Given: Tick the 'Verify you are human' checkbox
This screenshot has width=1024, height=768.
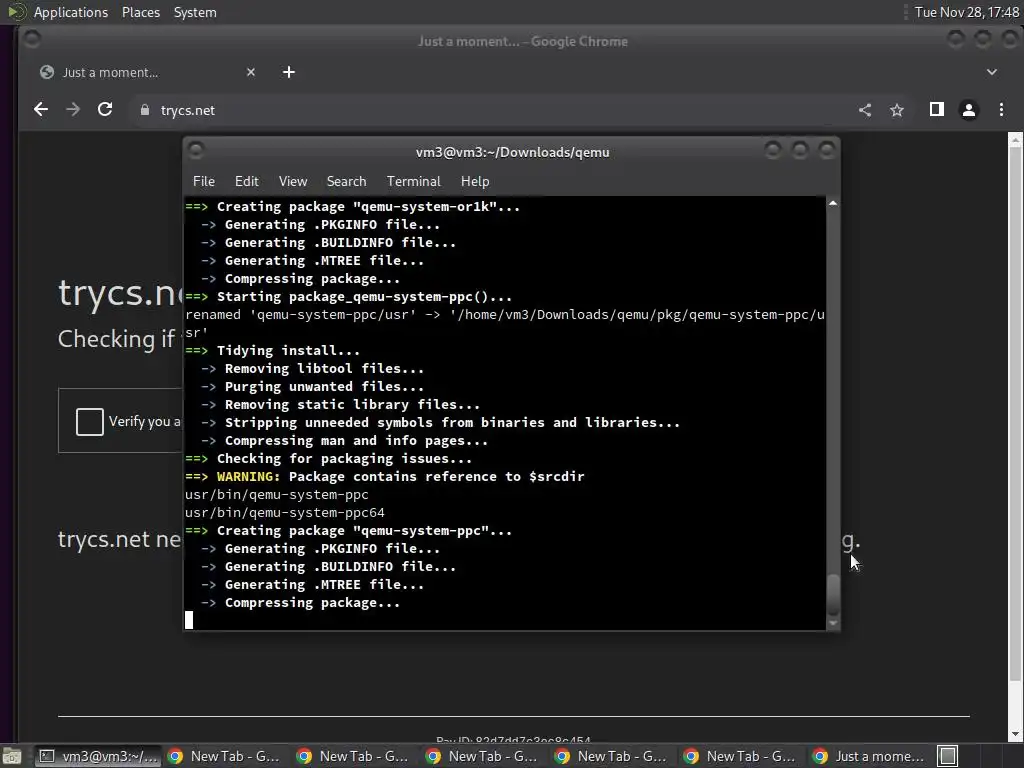Looking at the screenshot, I should pyautogui.click(x=89, y=421).
